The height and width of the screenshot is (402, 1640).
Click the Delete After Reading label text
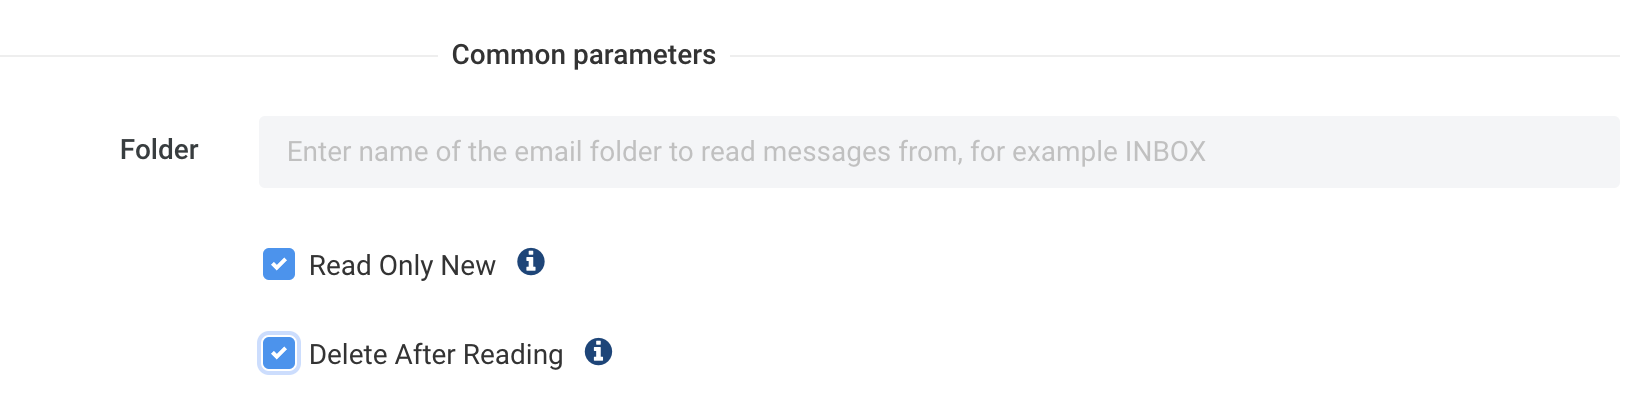(x=436, y=354)
